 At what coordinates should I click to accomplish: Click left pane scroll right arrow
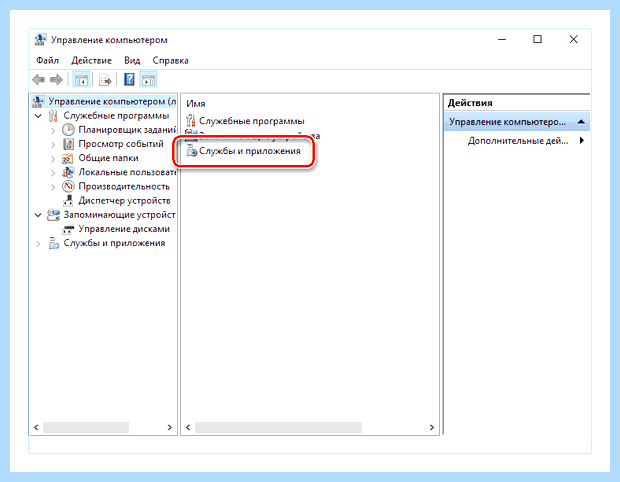coord(170,427)
